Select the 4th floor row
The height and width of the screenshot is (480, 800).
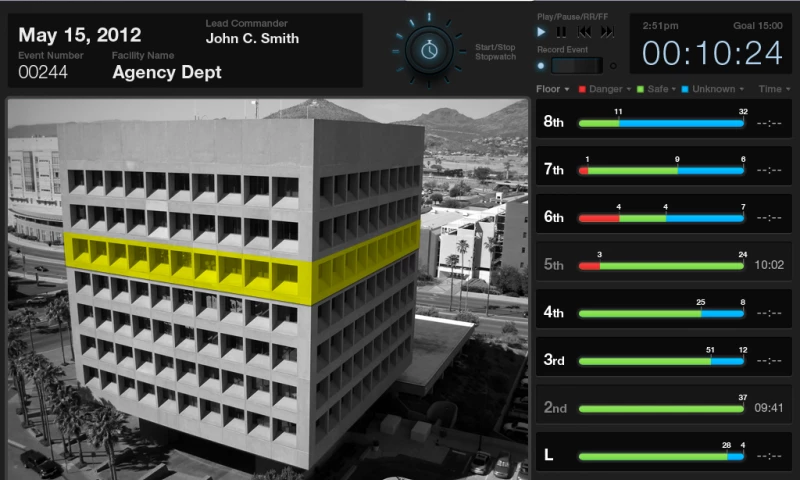[664, 309]
